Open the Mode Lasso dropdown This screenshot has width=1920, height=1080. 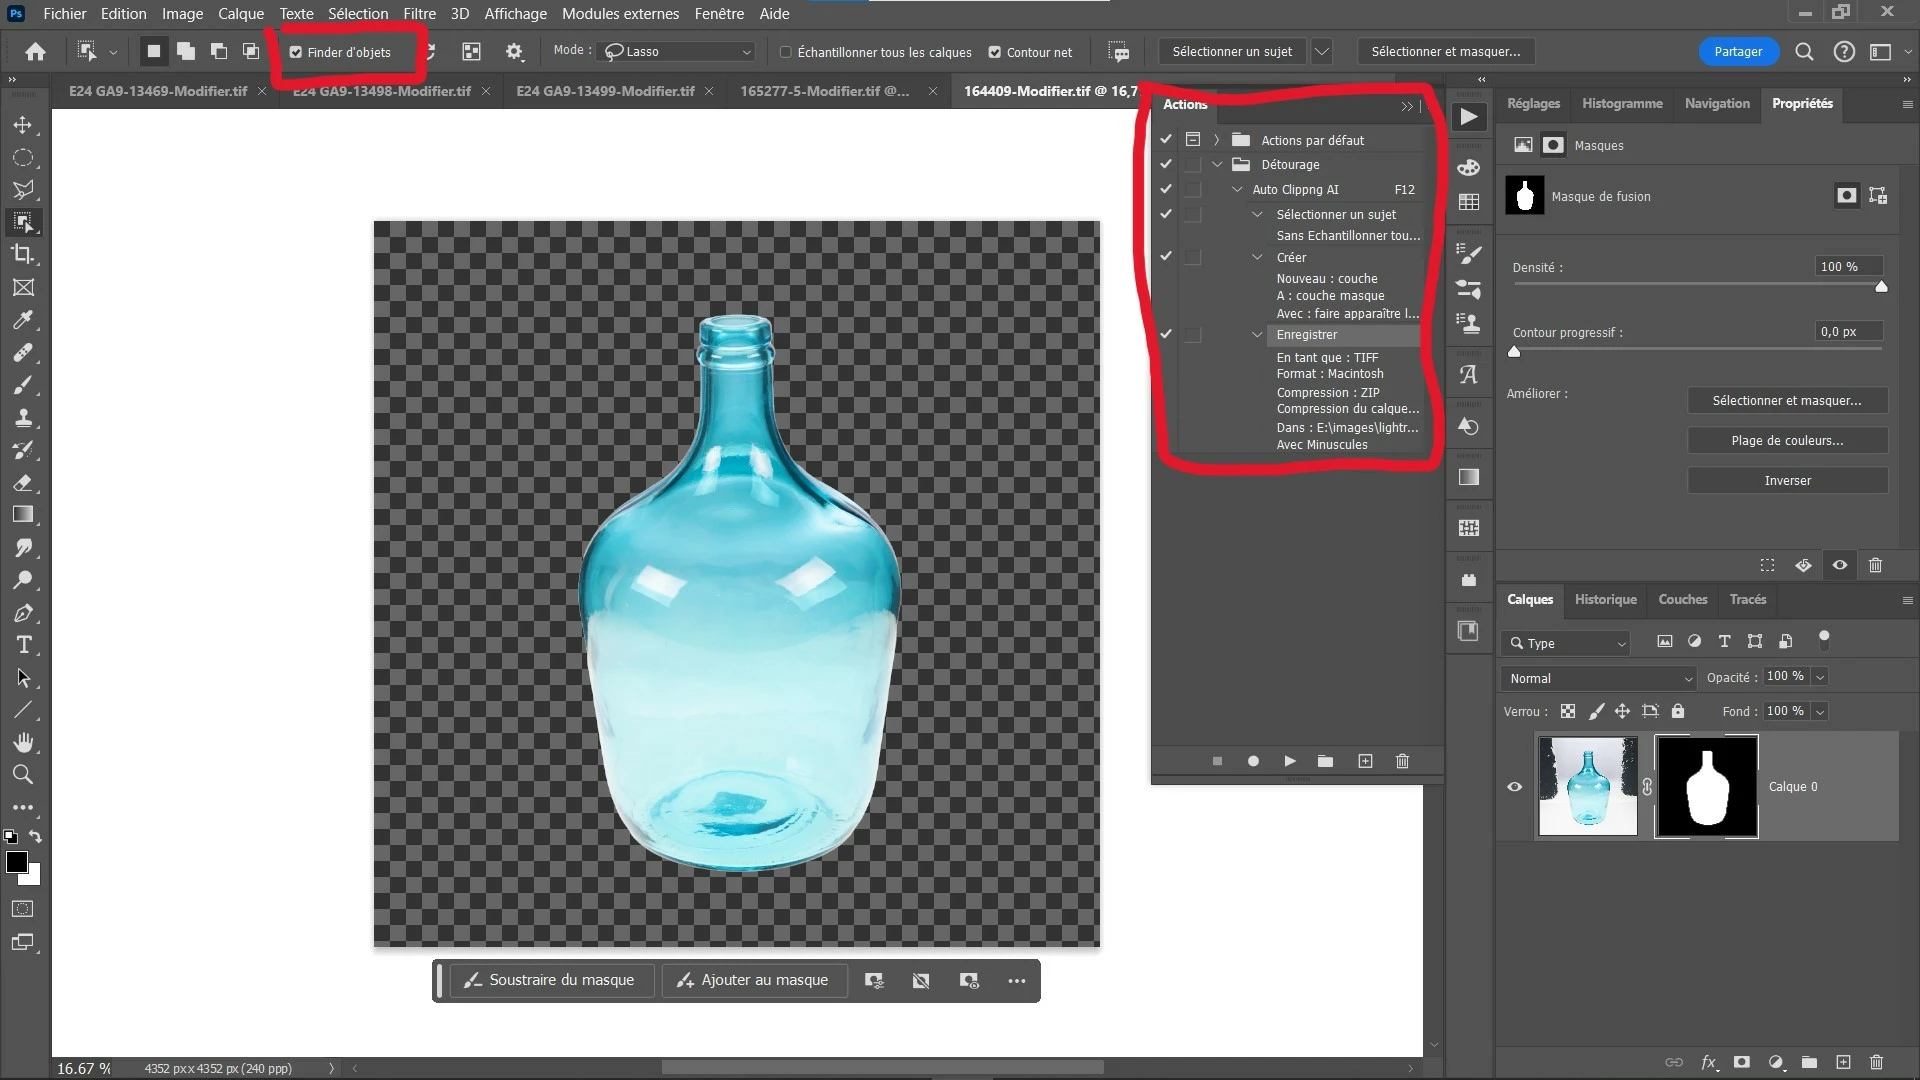(677, 51)
